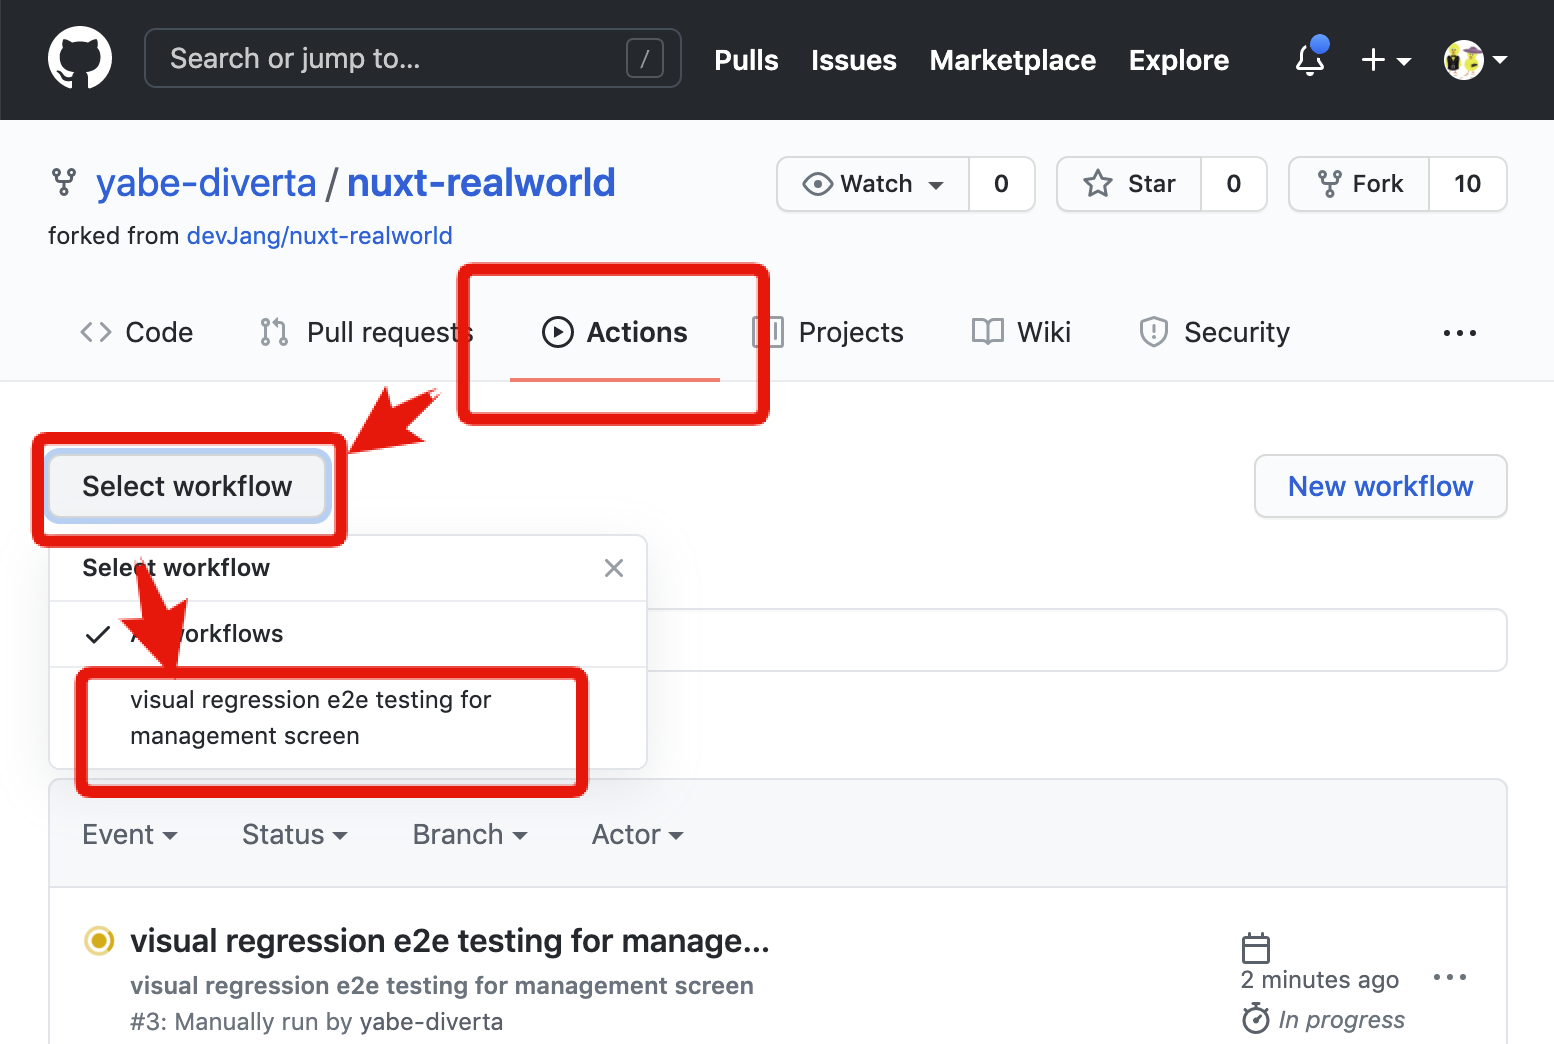Click the Select workflow button
The width and height of the screenshot is (1554, 1044).
[x=188, y=487]
